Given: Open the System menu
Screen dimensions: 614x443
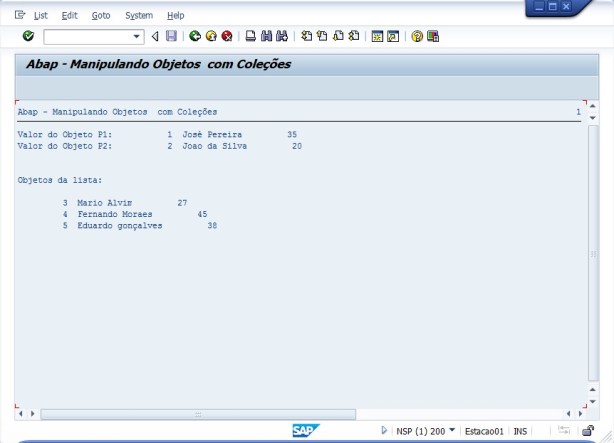Looking at the screenshot, I should 139,16.
